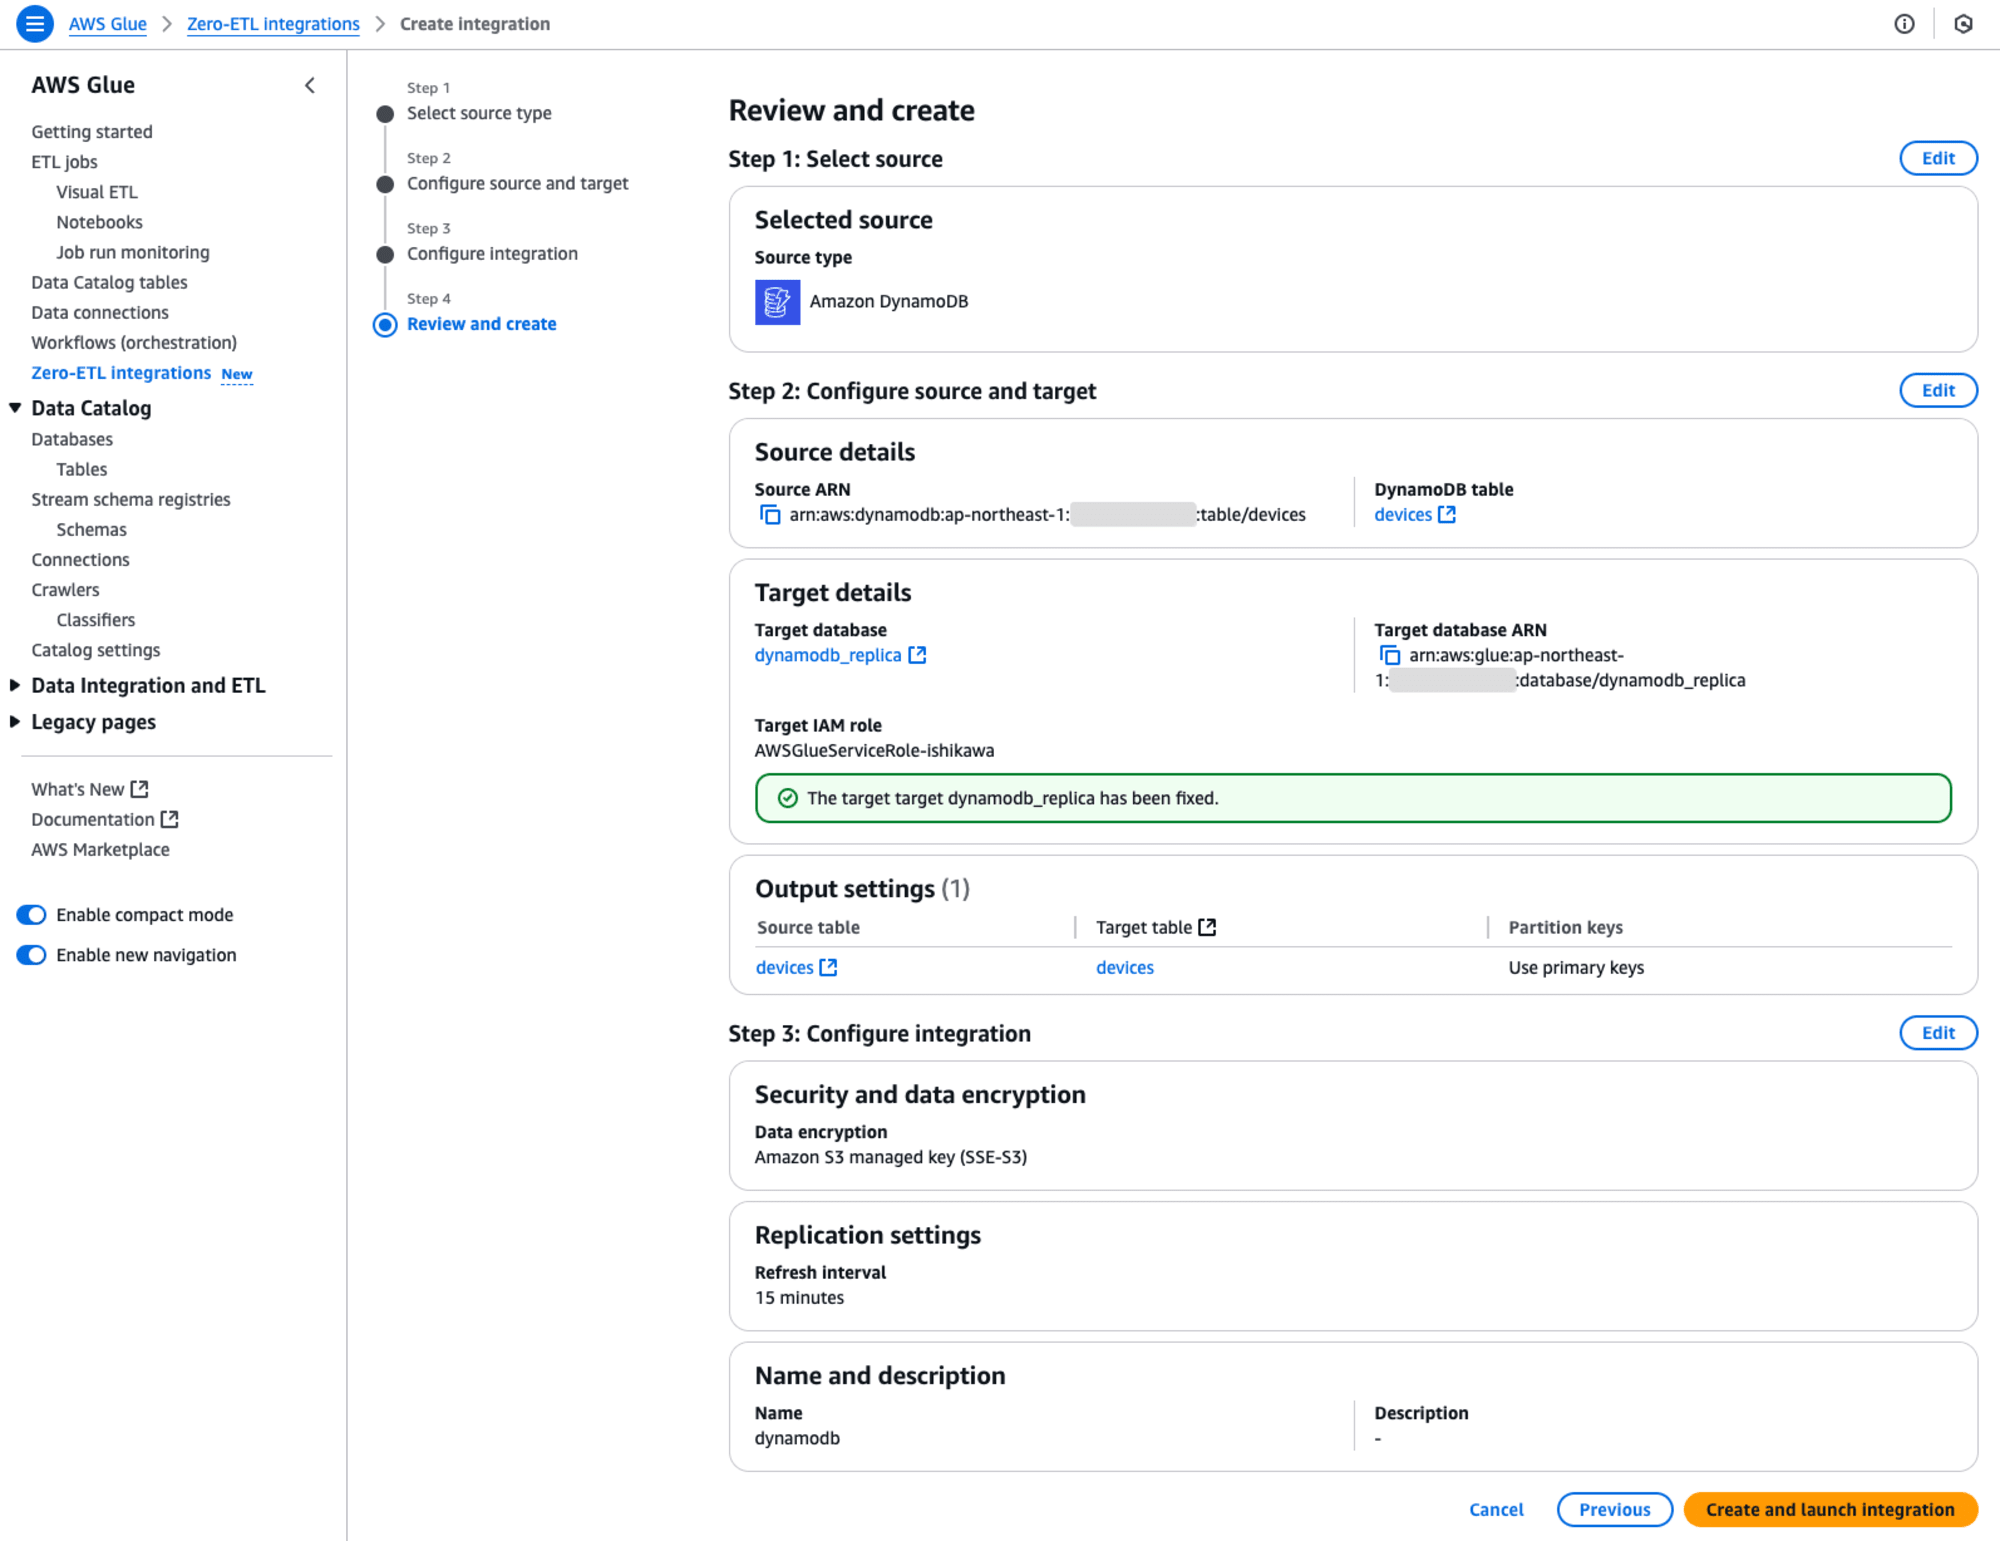Toggle the Enable compact mode switch

tap(31, 913)
